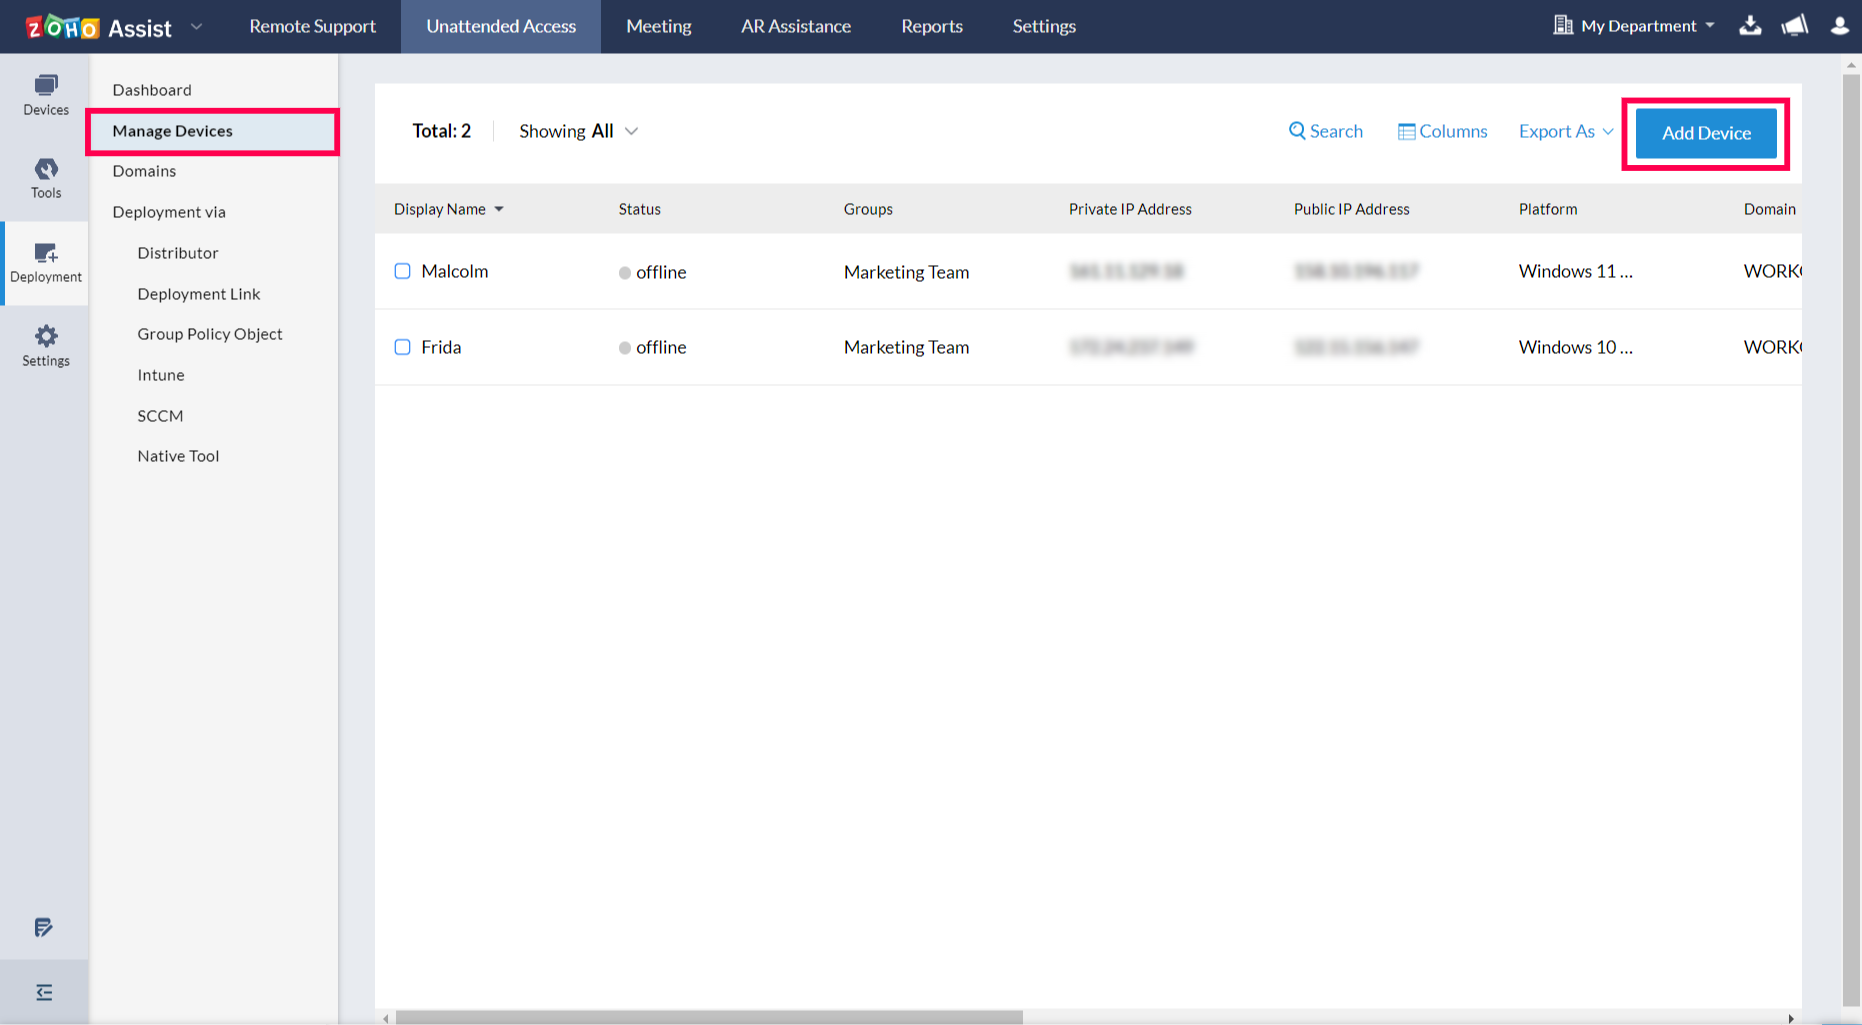Check the box next to Frida
Viewport: 1862px width, 1025px height.
point(402,347)
